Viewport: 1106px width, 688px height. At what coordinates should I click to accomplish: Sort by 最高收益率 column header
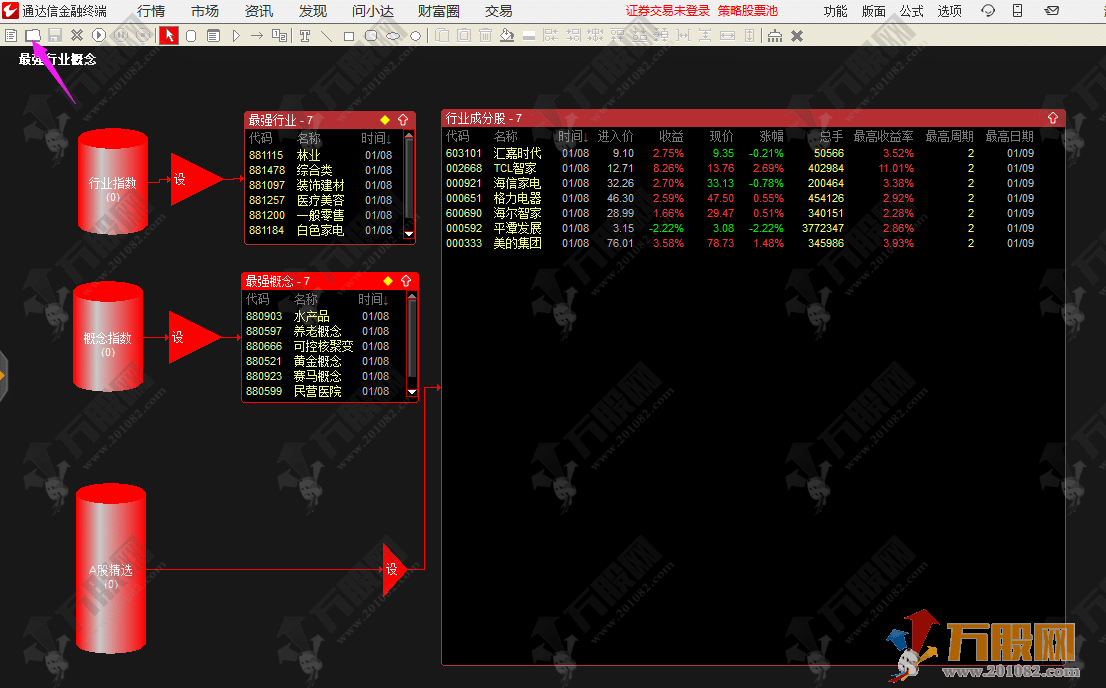point(883,136)
